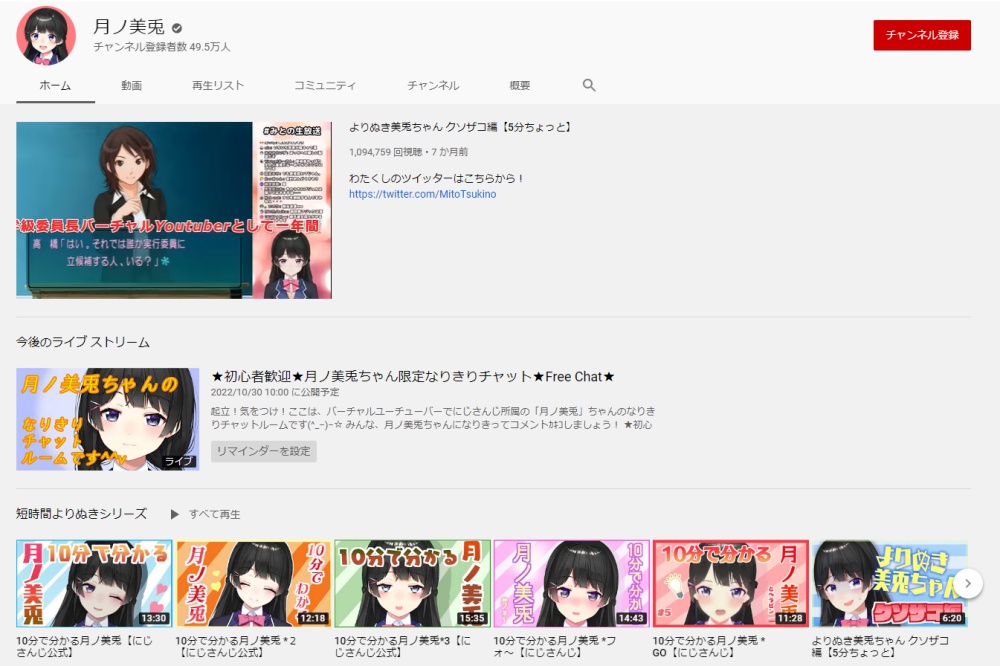This screenshot has width=1000, height=666.
Task: Play the featured channel trailer video
Action: click(174, 210)
